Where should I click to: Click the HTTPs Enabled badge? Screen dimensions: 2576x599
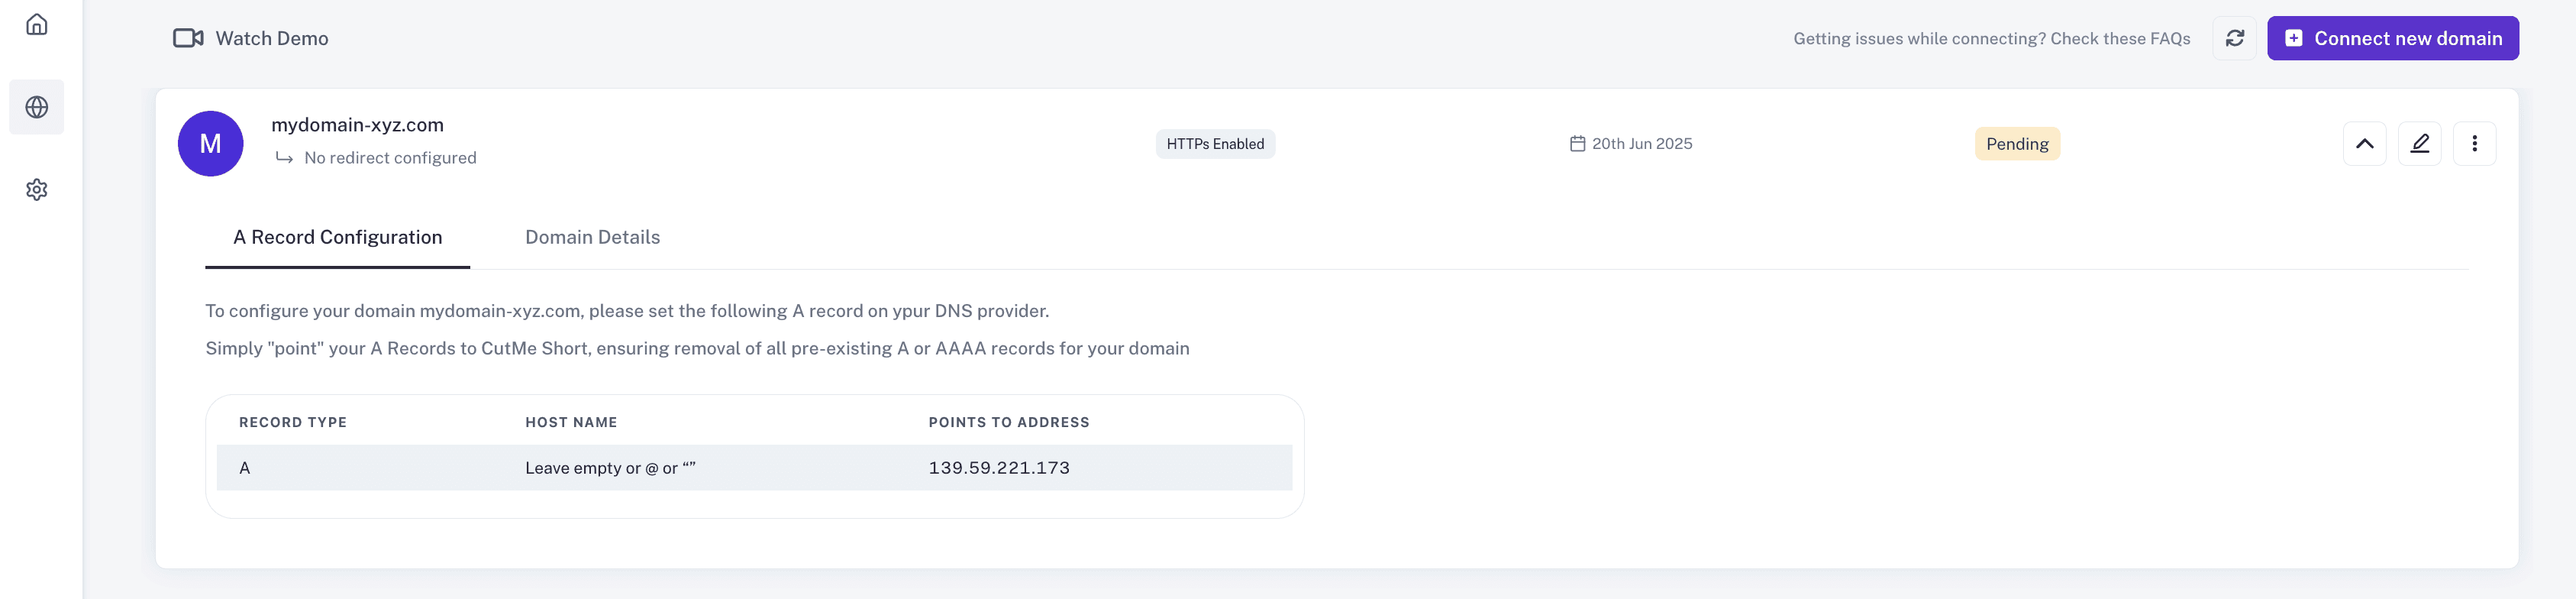[x=1215, y=144]
